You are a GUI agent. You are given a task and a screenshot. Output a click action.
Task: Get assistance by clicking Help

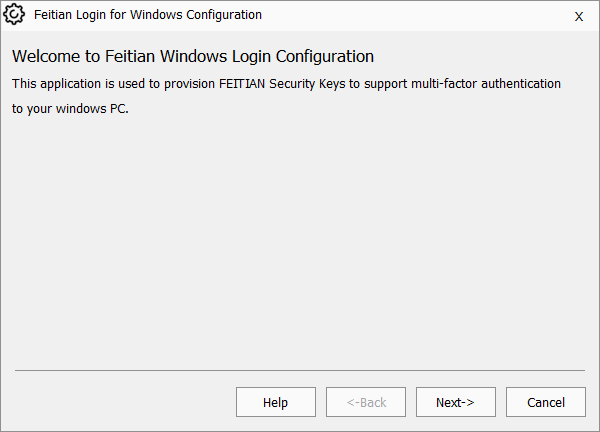click(x=276, y=402)
